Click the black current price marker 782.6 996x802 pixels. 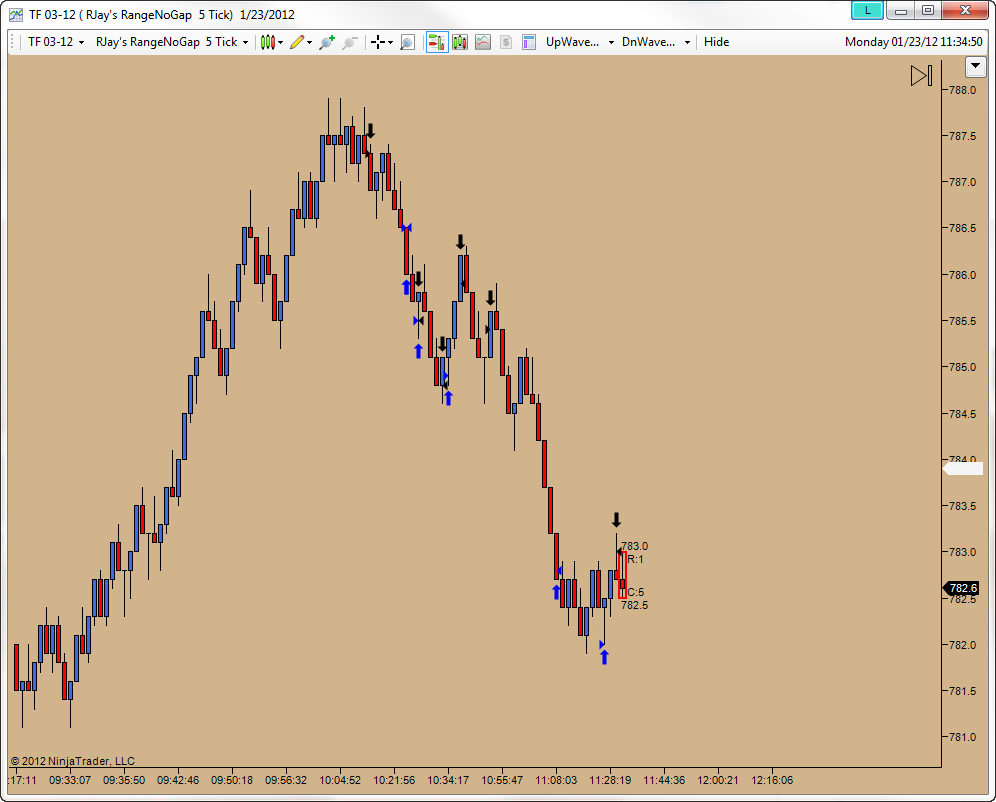pos(962,588)
